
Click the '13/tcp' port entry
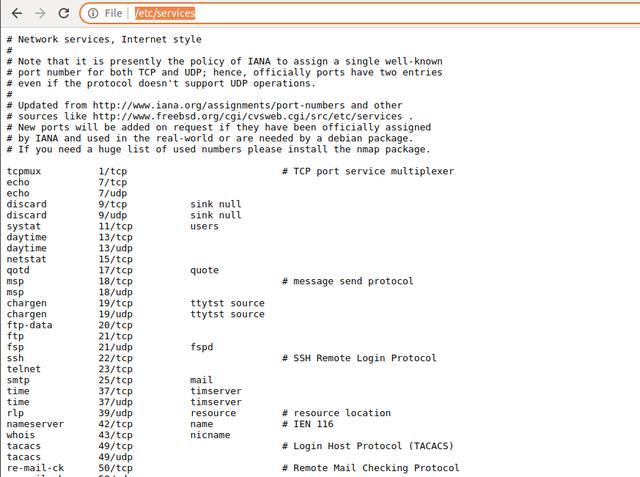116,237
